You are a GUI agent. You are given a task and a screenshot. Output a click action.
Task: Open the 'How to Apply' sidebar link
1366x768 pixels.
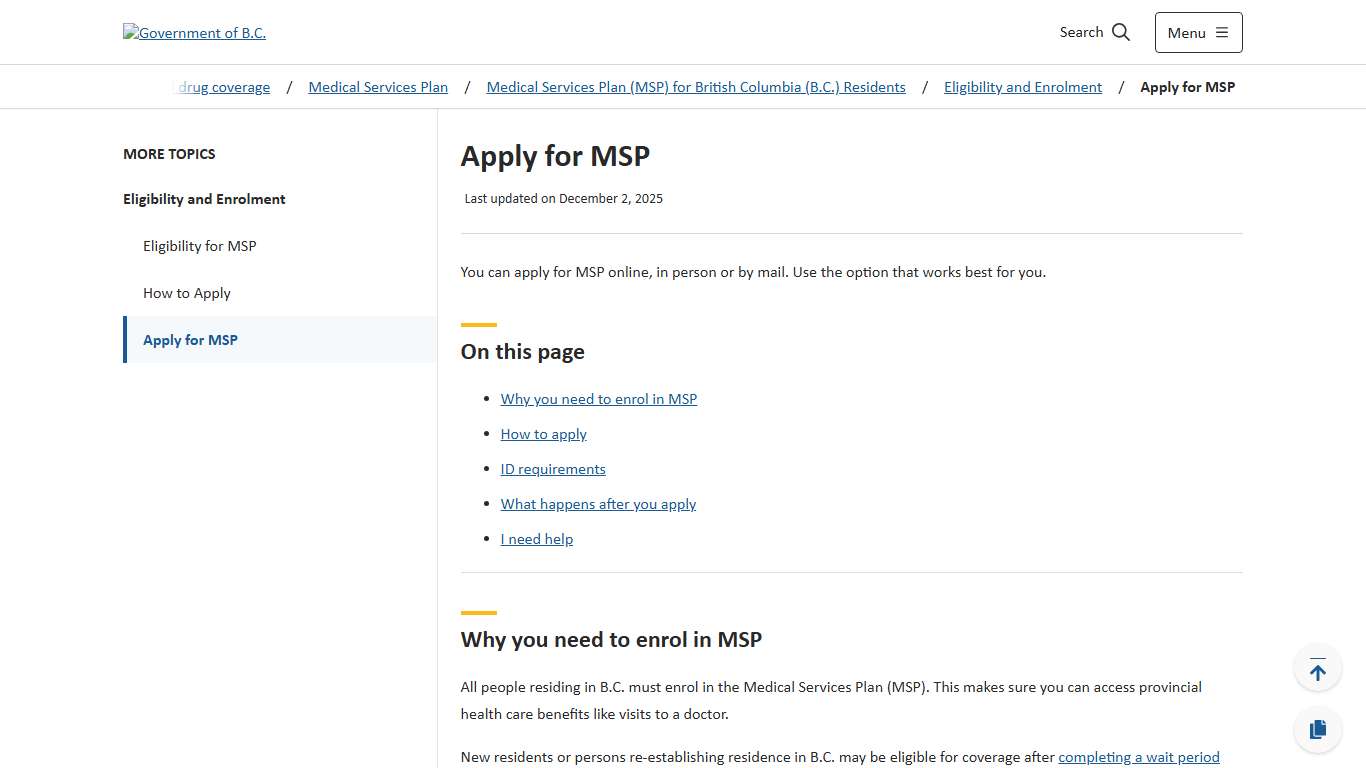coord(187,292)
